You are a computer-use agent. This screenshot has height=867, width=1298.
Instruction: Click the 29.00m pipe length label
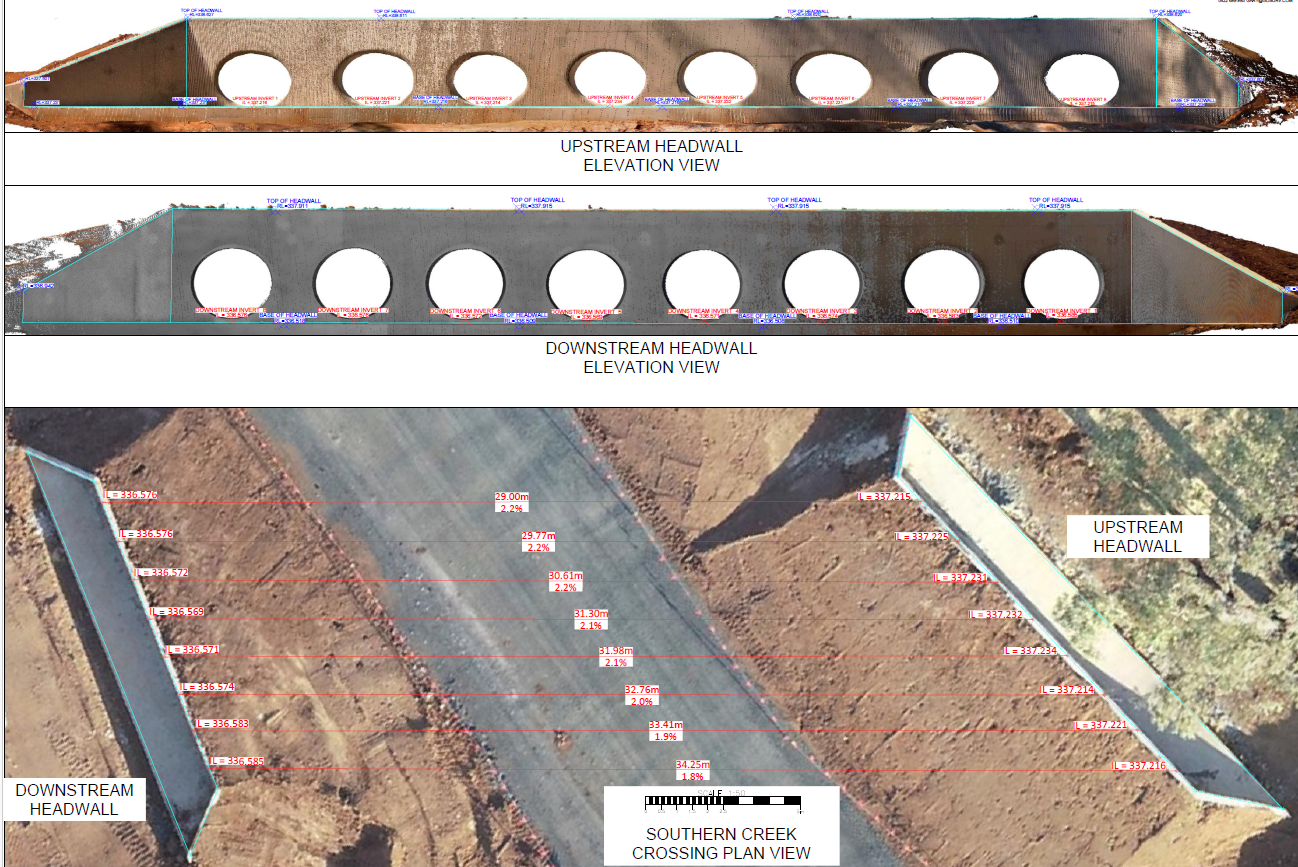pos(512,497)
